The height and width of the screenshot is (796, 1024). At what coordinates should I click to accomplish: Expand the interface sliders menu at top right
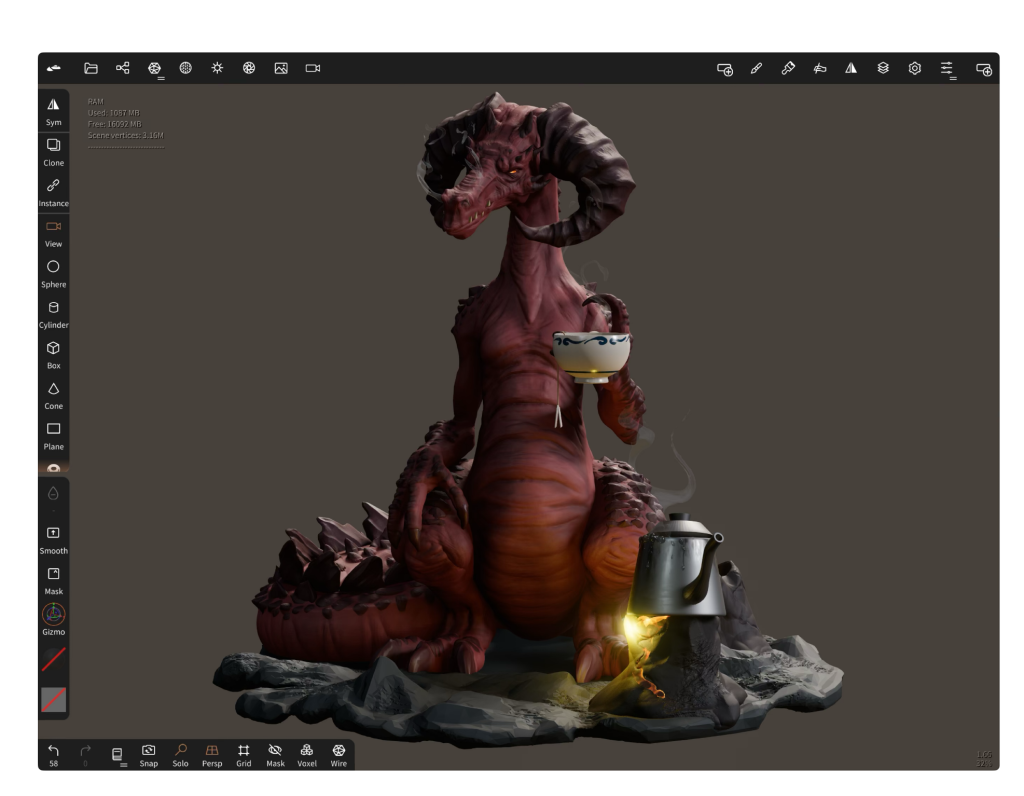[x=946, y=68]
